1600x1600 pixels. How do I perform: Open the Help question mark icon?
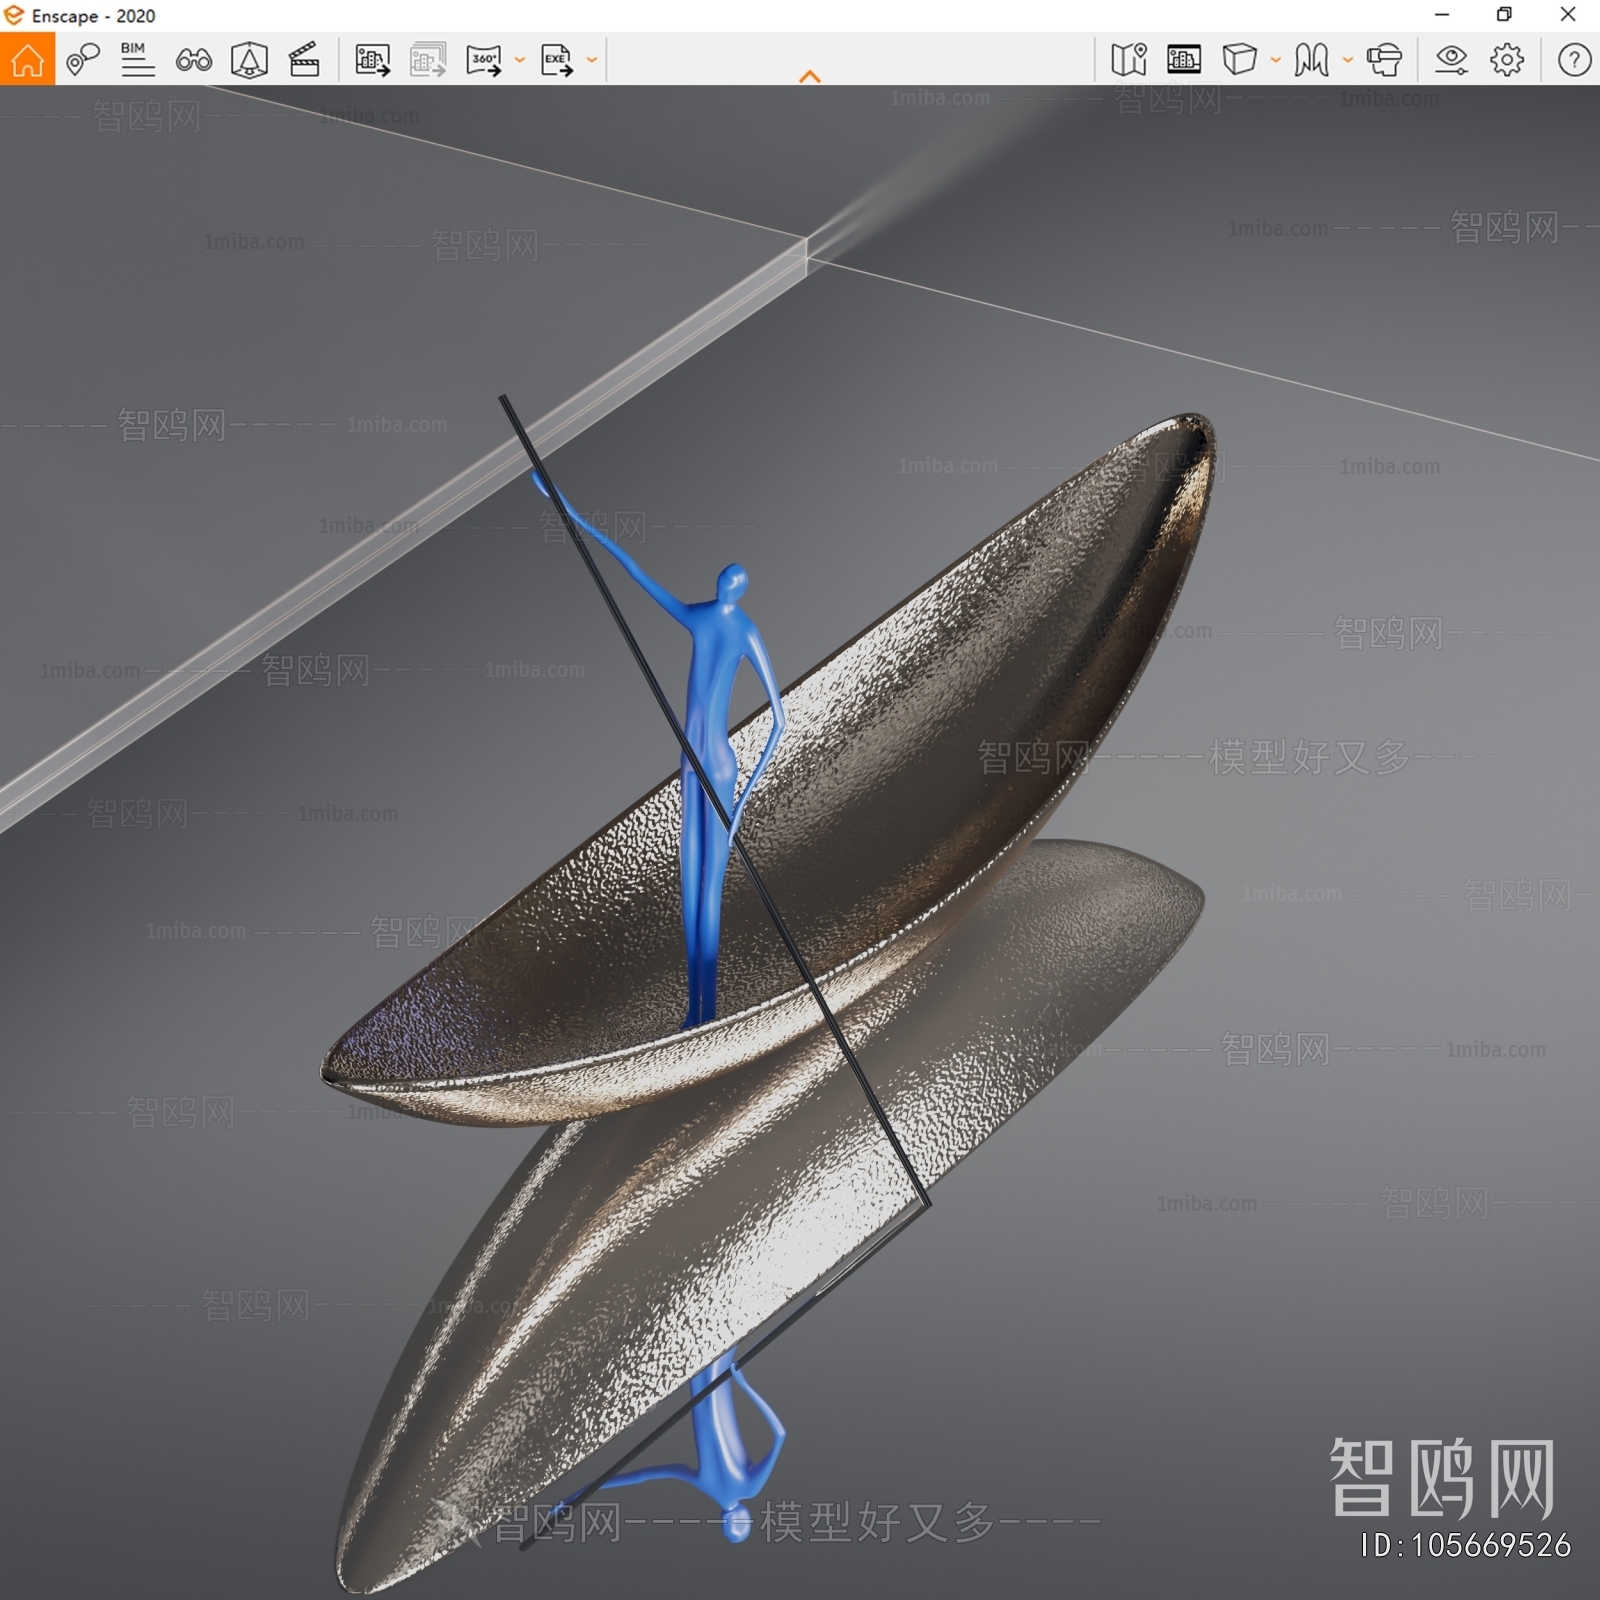coord(1574,60)
